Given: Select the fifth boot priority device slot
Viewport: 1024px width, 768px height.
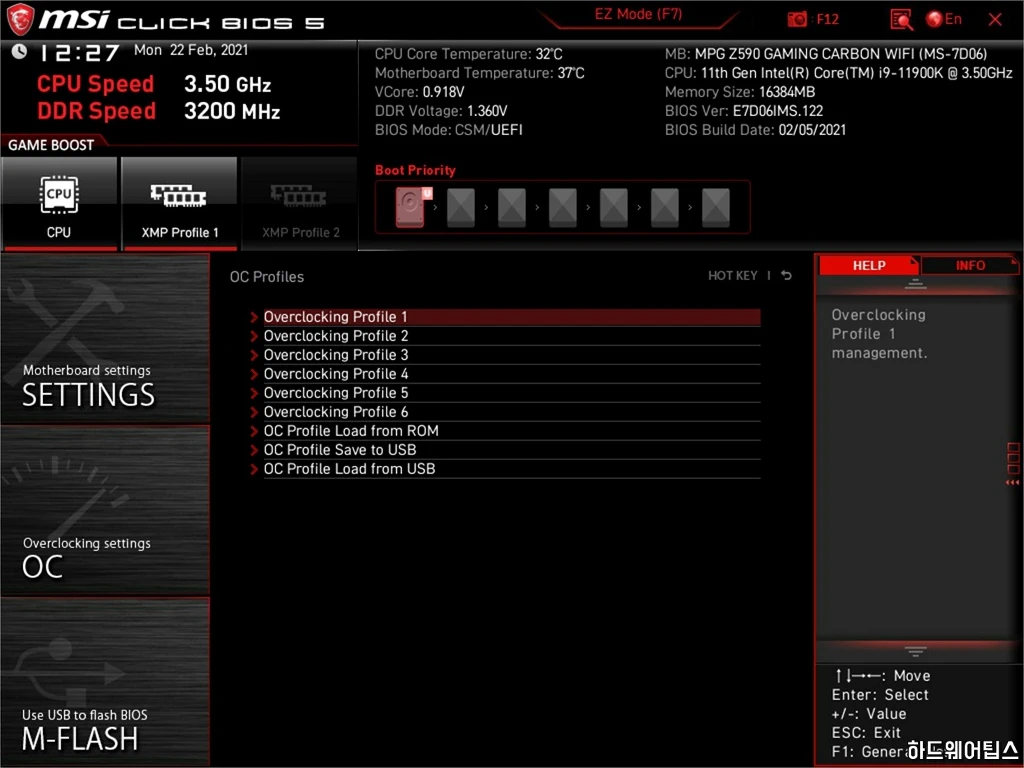Looking at the screenshot, I should (x=614, y=208).
